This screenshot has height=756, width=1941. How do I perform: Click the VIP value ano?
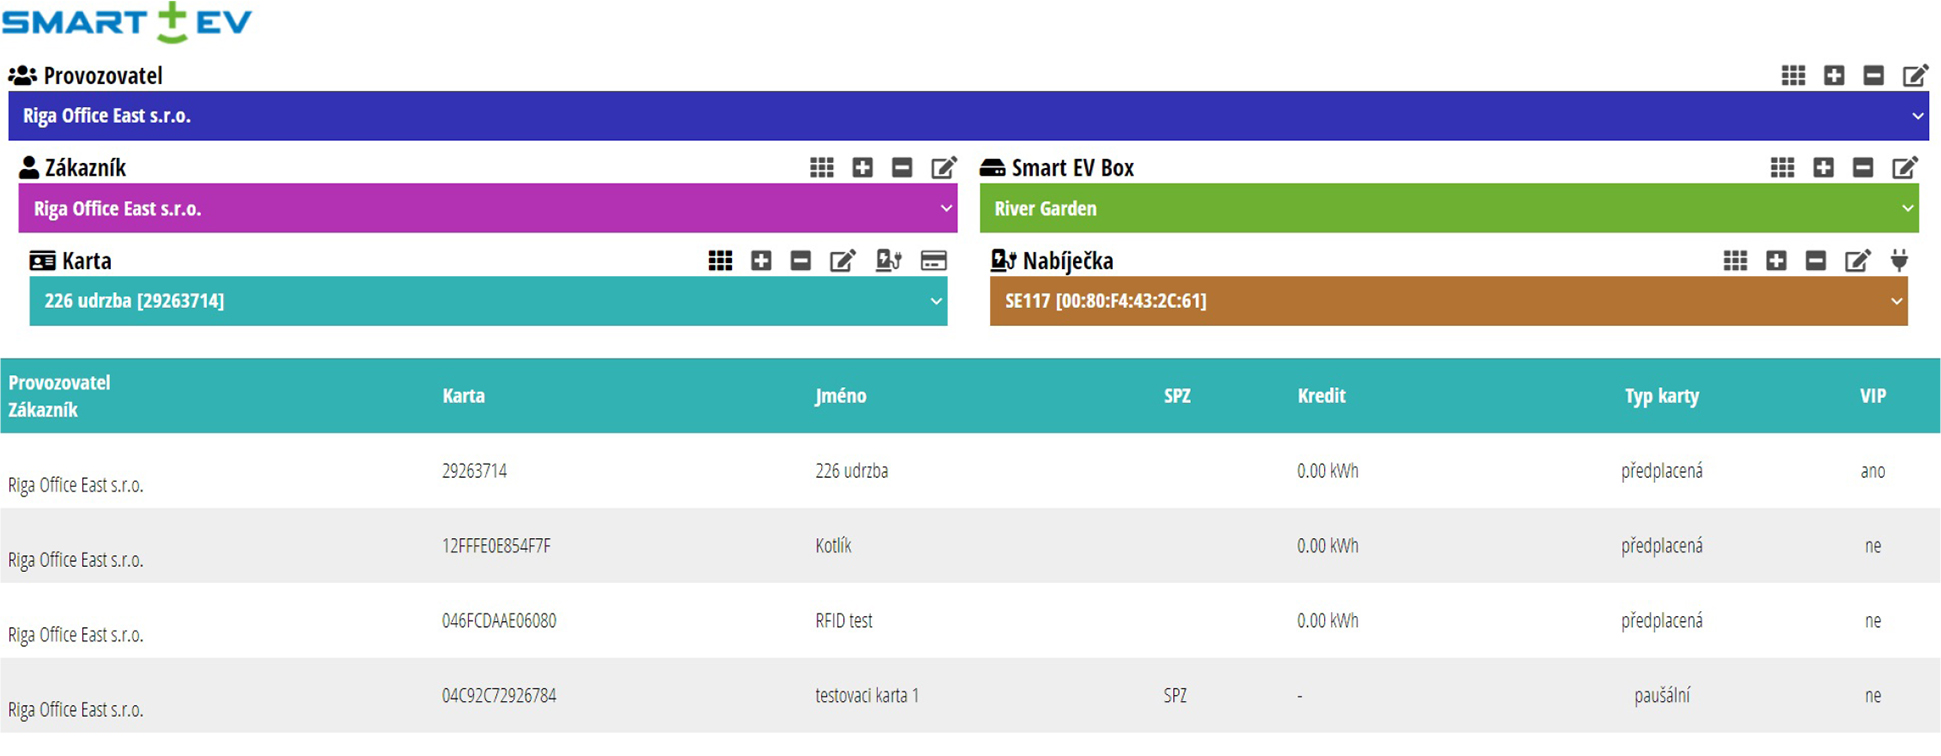click(x=1873, y=471)
